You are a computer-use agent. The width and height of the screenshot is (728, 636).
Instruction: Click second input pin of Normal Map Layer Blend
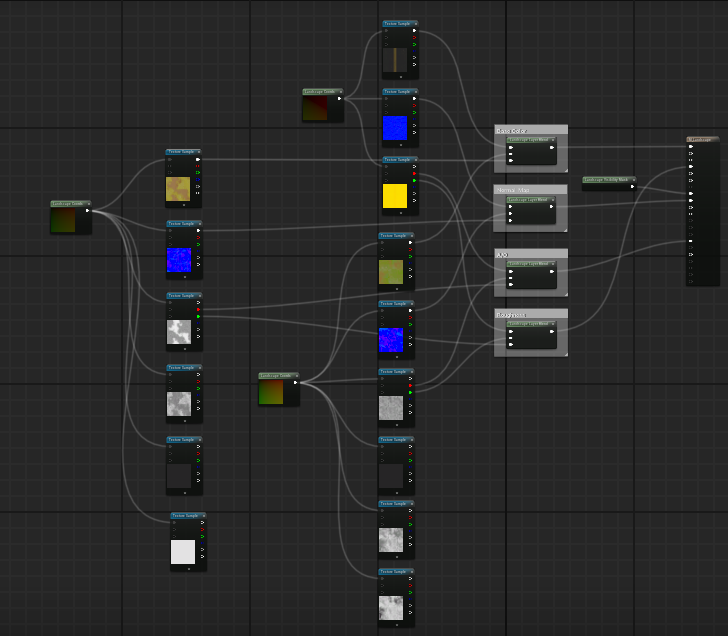tap(511, 214)
